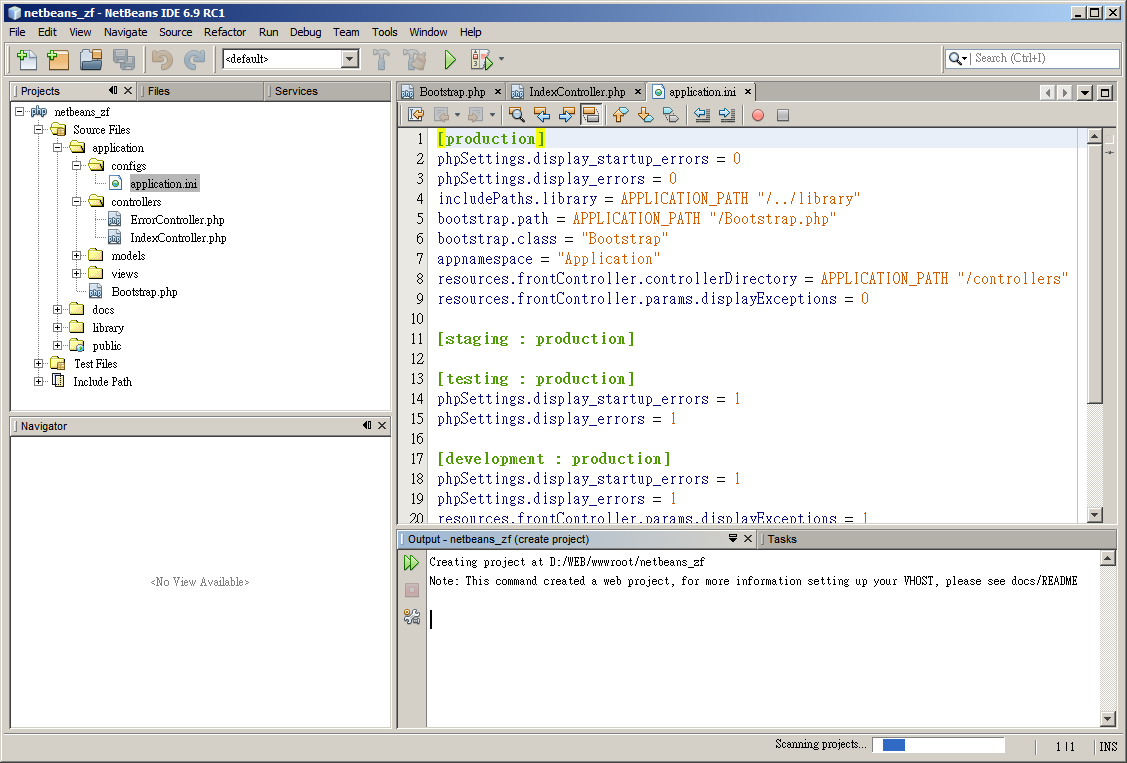Select application.ini in the project tree
This screenshot has width=1127, height=763.
[x=163, y=184]
